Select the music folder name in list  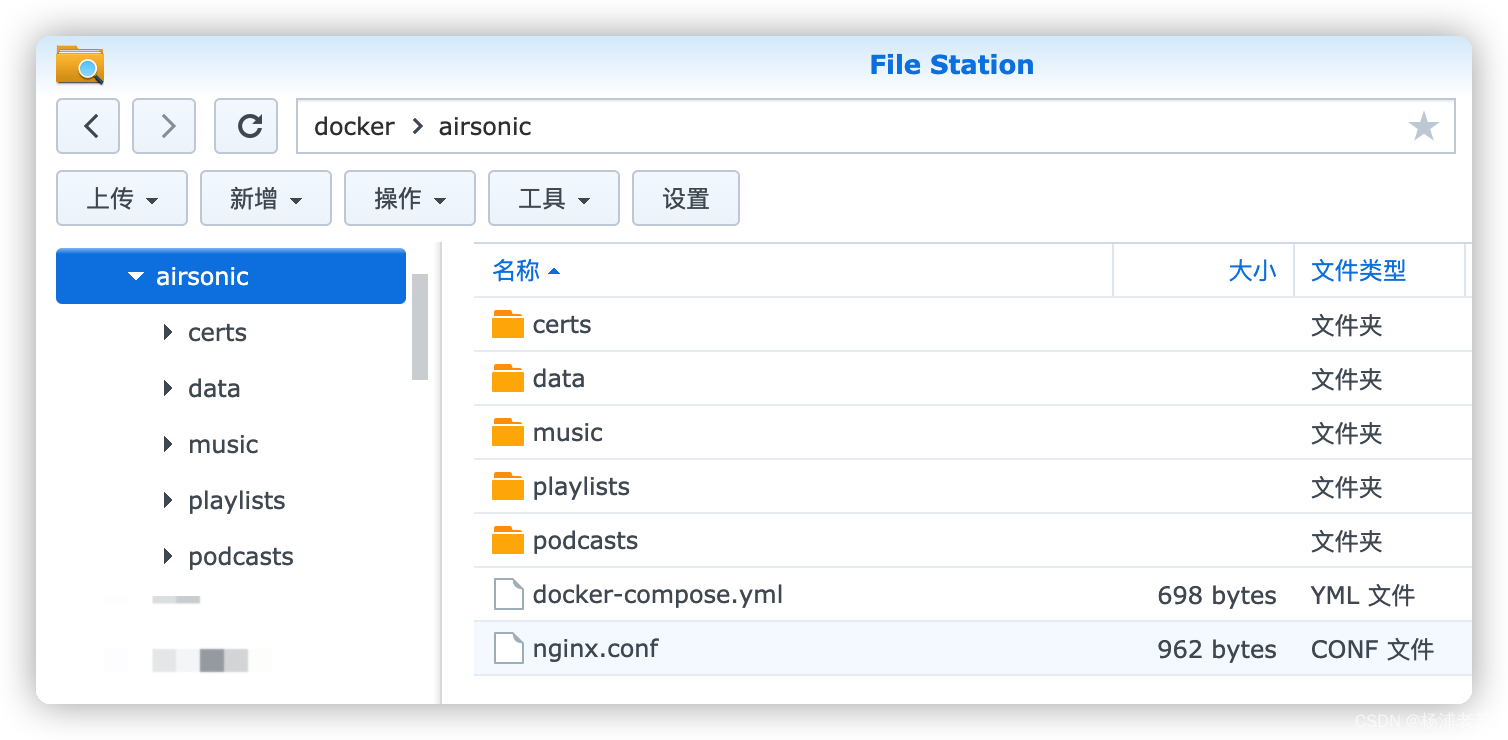click(x=568, y=432)
